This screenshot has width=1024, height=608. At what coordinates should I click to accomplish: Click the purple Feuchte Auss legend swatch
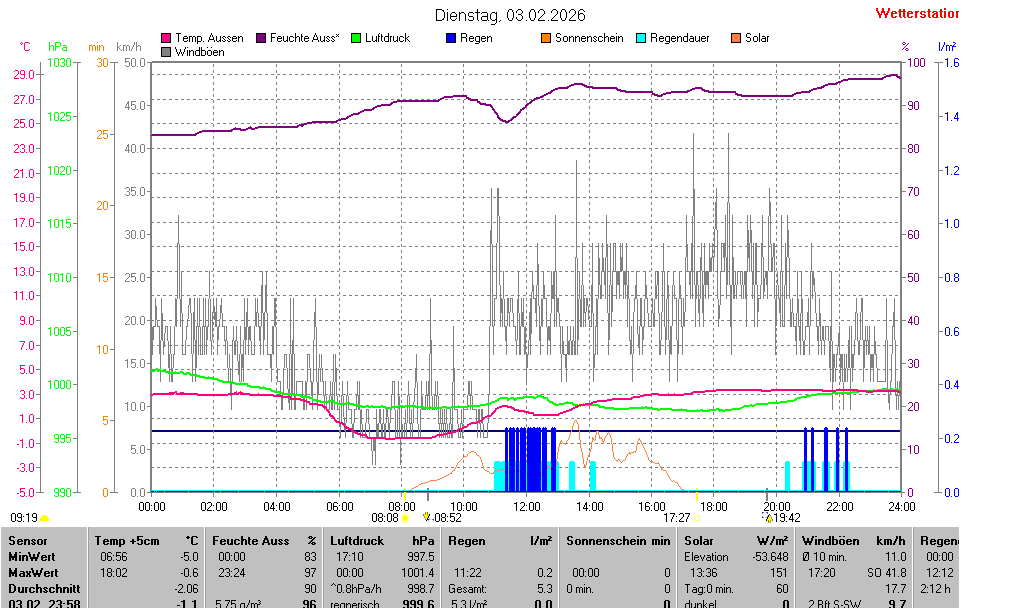coord(262,38)
